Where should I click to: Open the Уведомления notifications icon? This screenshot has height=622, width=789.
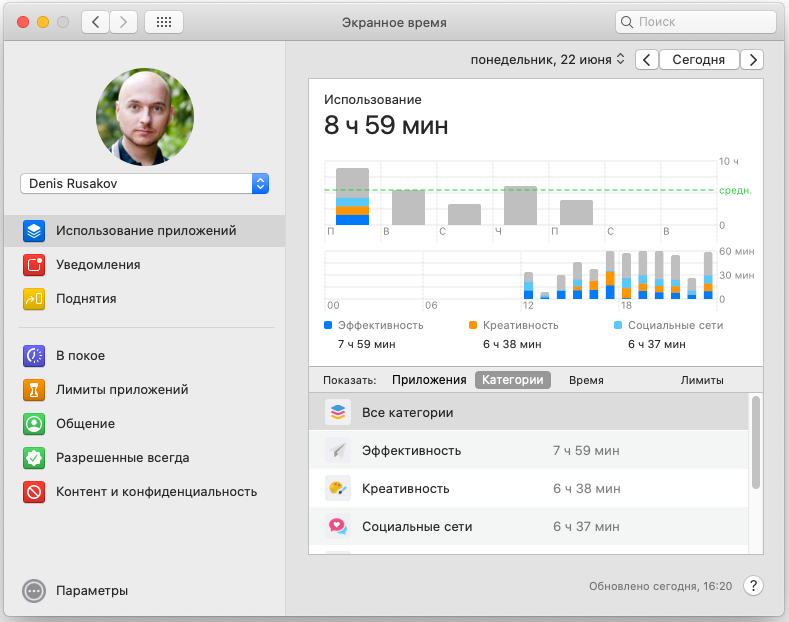[x=34, y=265]
